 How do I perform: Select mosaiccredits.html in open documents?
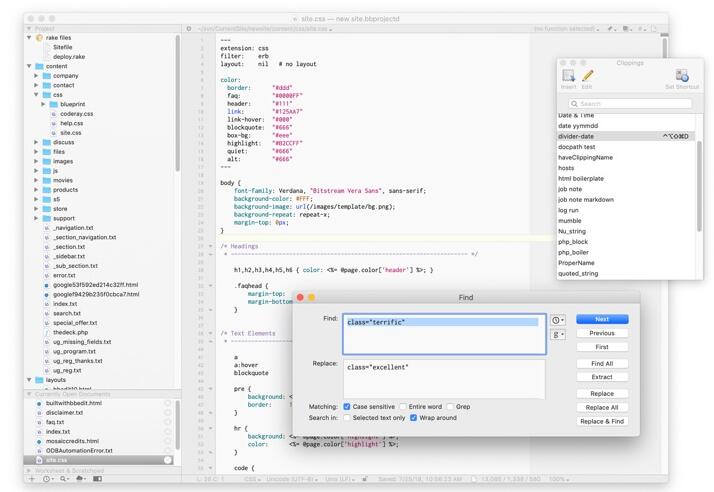(x=72, y=441)
